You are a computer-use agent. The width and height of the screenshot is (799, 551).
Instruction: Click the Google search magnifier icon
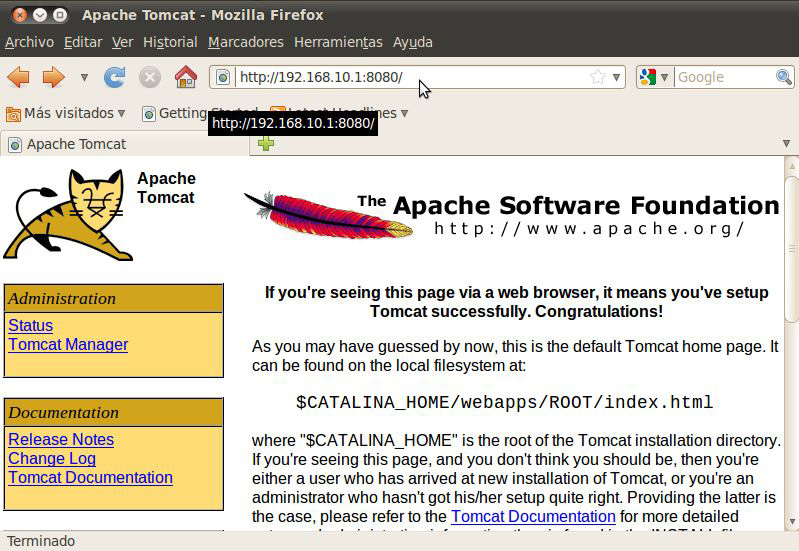pos(784,77)
